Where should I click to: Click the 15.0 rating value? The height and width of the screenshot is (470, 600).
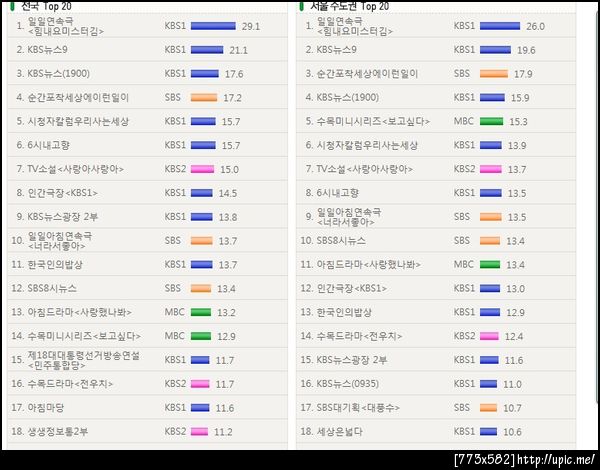229,169
